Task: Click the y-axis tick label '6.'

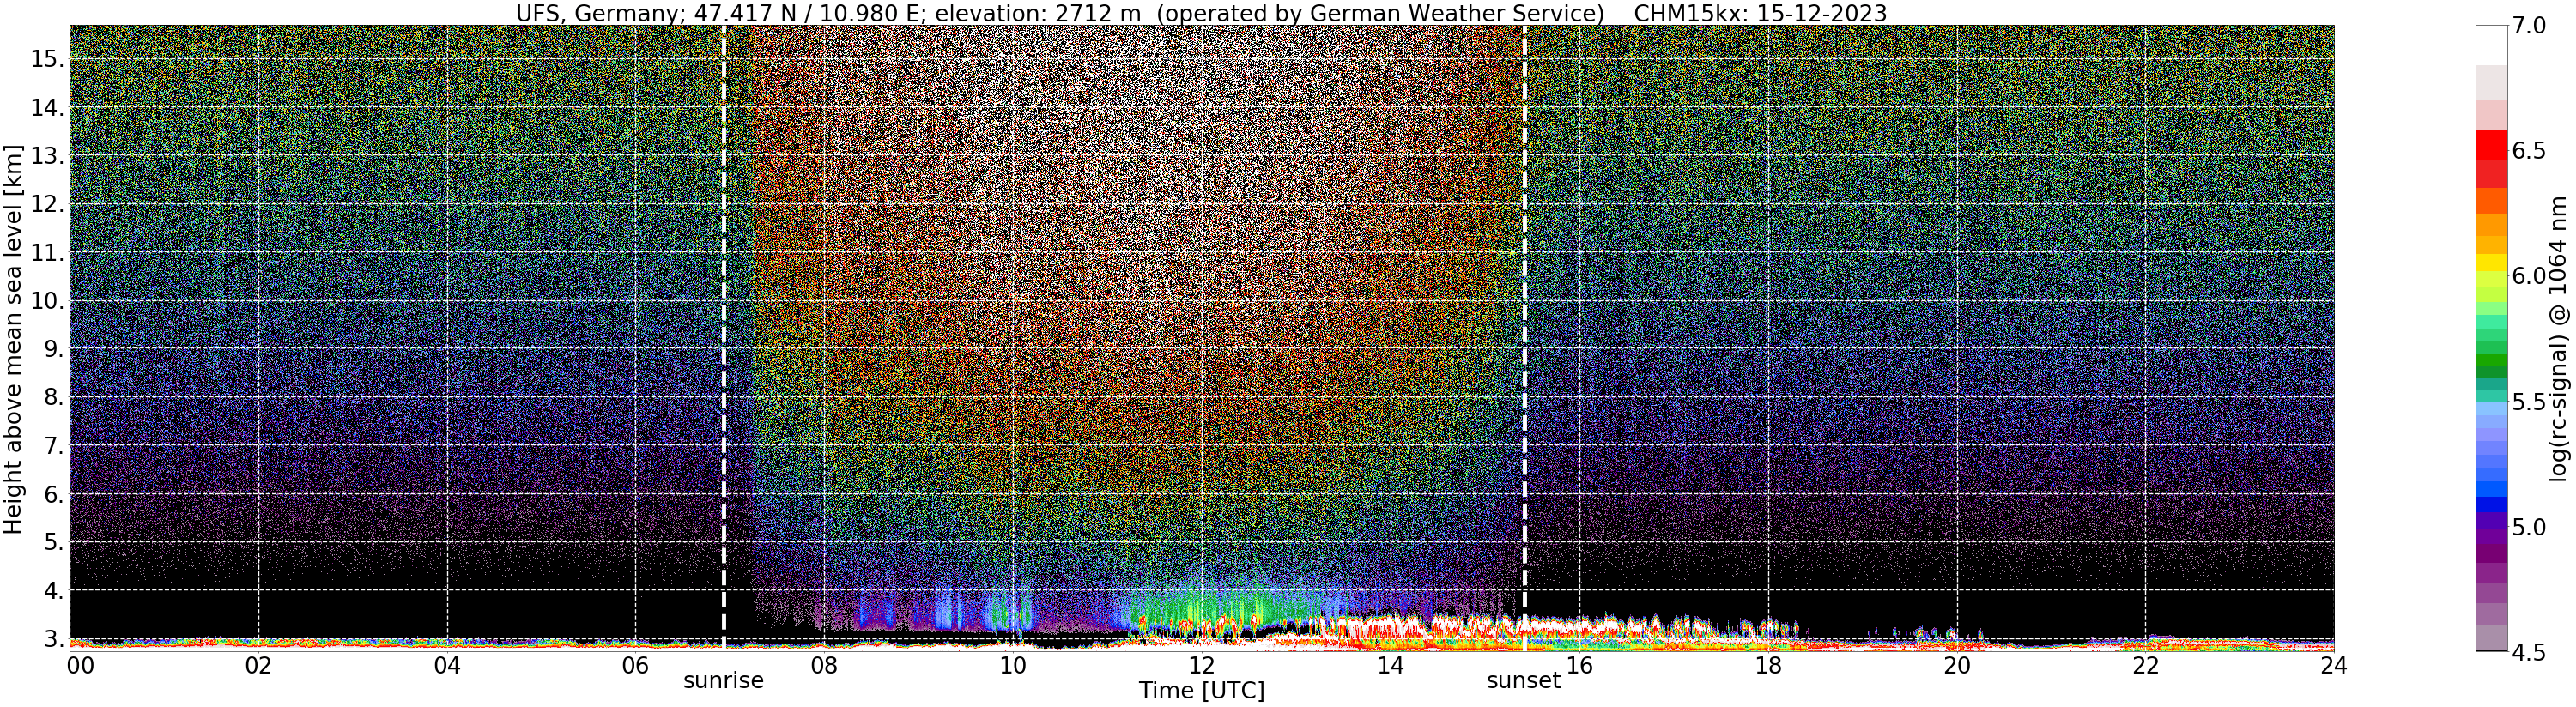Action: coord(53,494)
